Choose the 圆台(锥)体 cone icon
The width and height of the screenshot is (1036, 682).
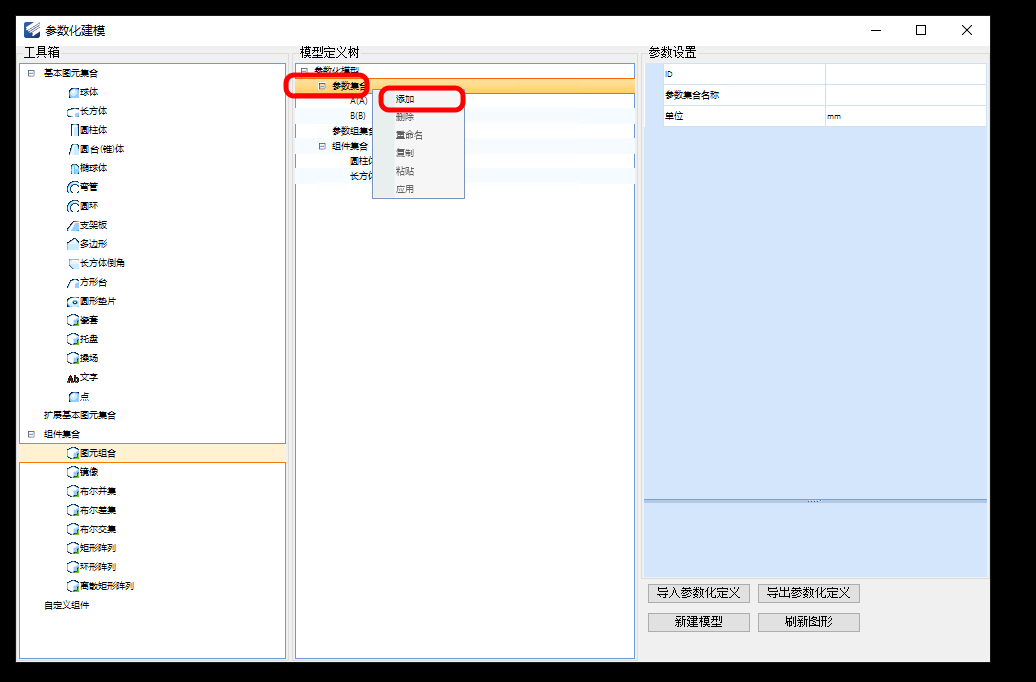pyautogui.click(x=73, y=149)
